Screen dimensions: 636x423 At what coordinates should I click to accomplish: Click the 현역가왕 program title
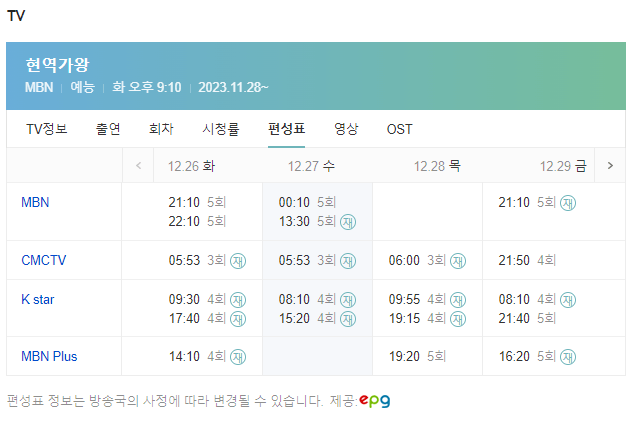[x=57, y=65]
